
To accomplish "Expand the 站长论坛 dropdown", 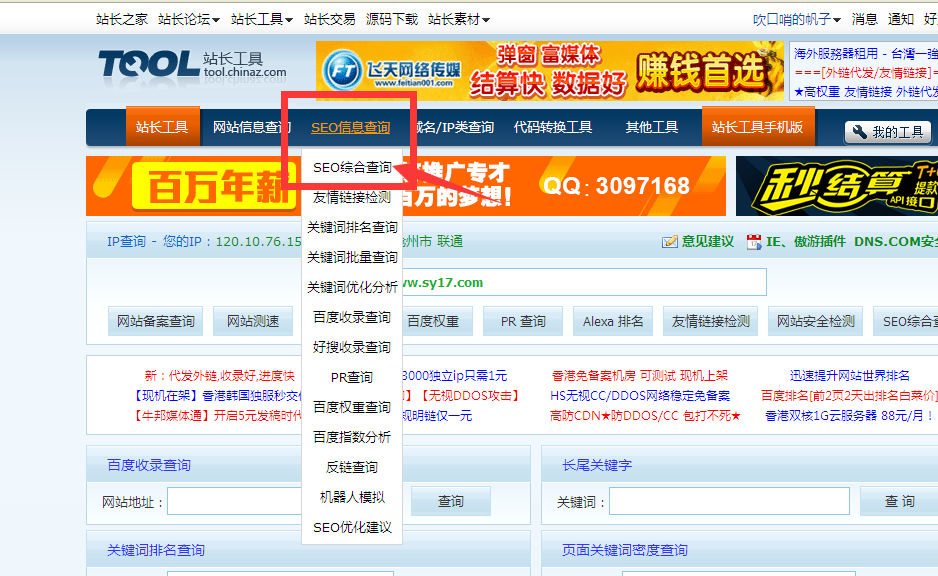I will 188,19.
